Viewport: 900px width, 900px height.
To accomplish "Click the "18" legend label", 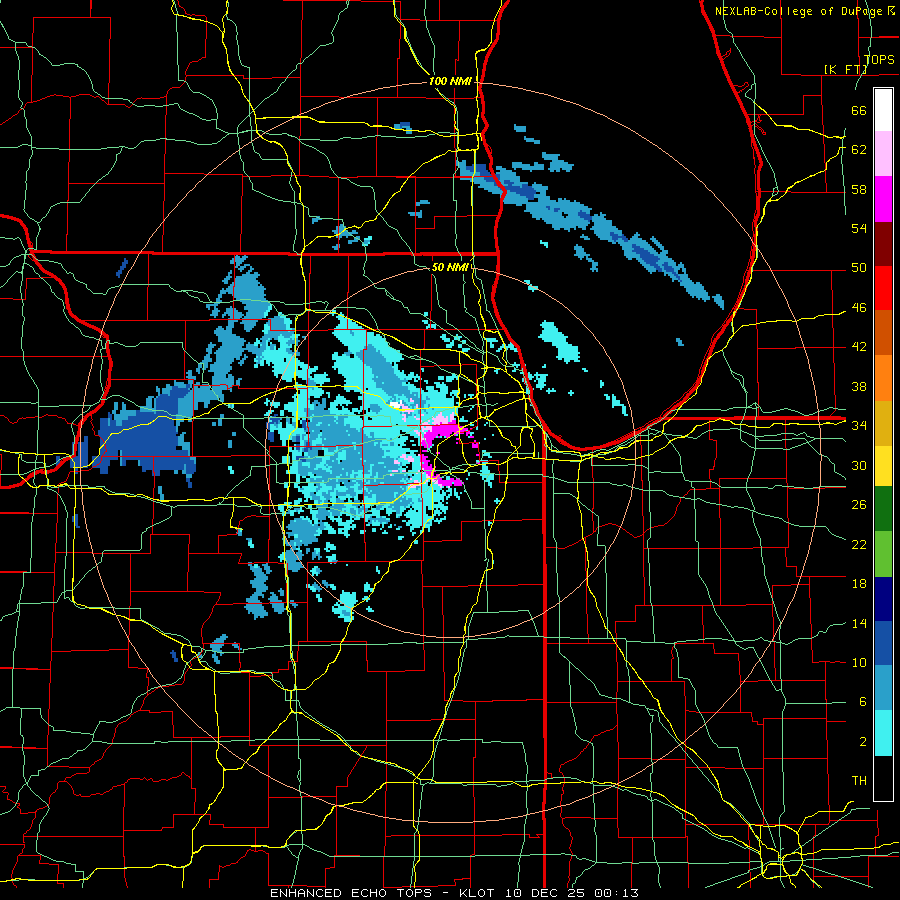I will tap(859, 584).
